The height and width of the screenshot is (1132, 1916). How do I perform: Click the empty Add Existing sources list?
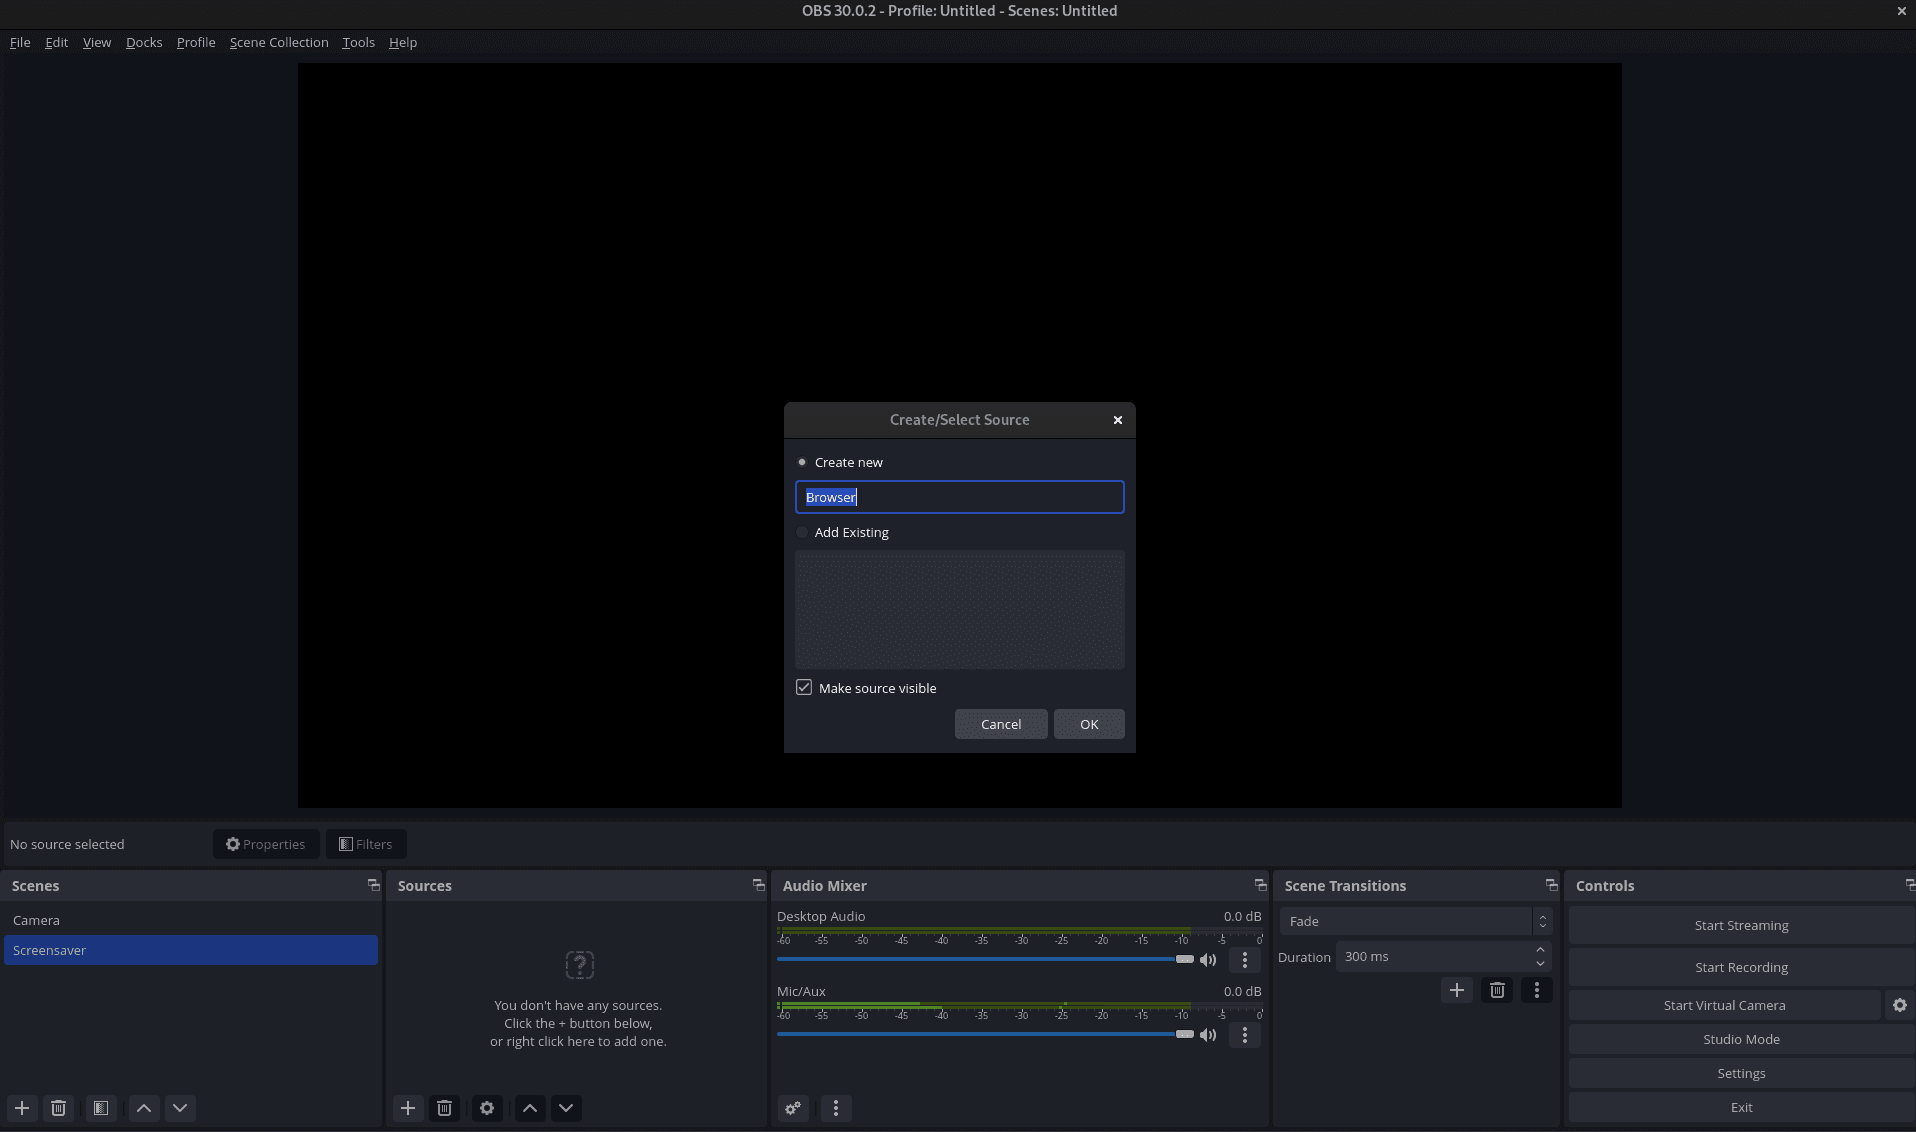tap(960, 609)
